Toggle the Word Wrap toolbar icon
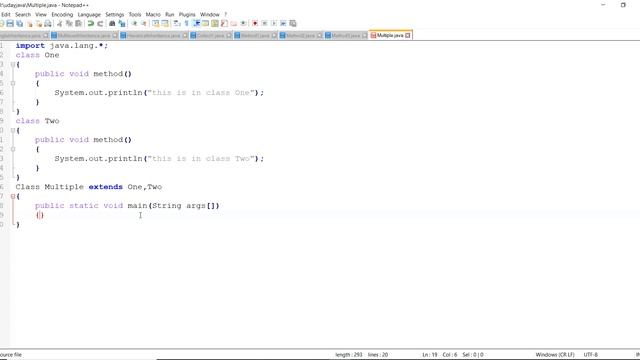Image resolution: width=640 pixels, height=360 pixels. (177, 24)
